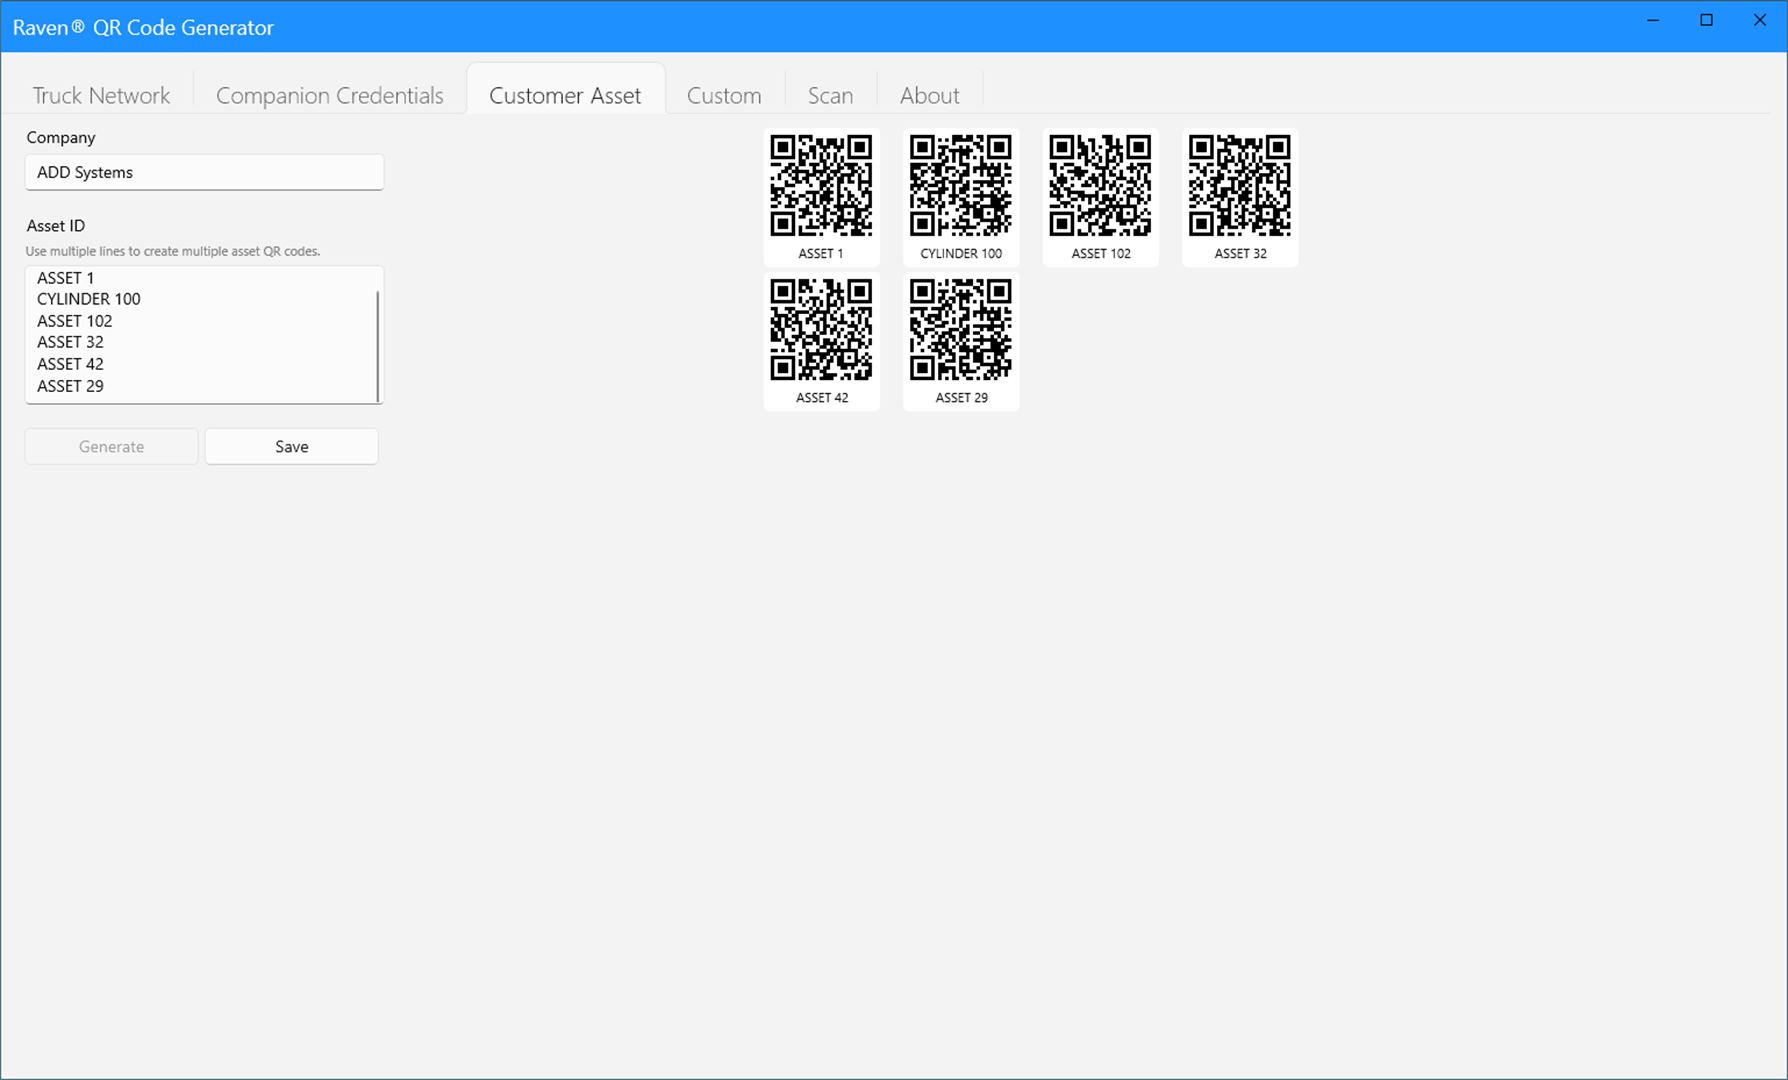View the About tab
The width and height of the screenshot is (1788, 1080).
[929, 95]
